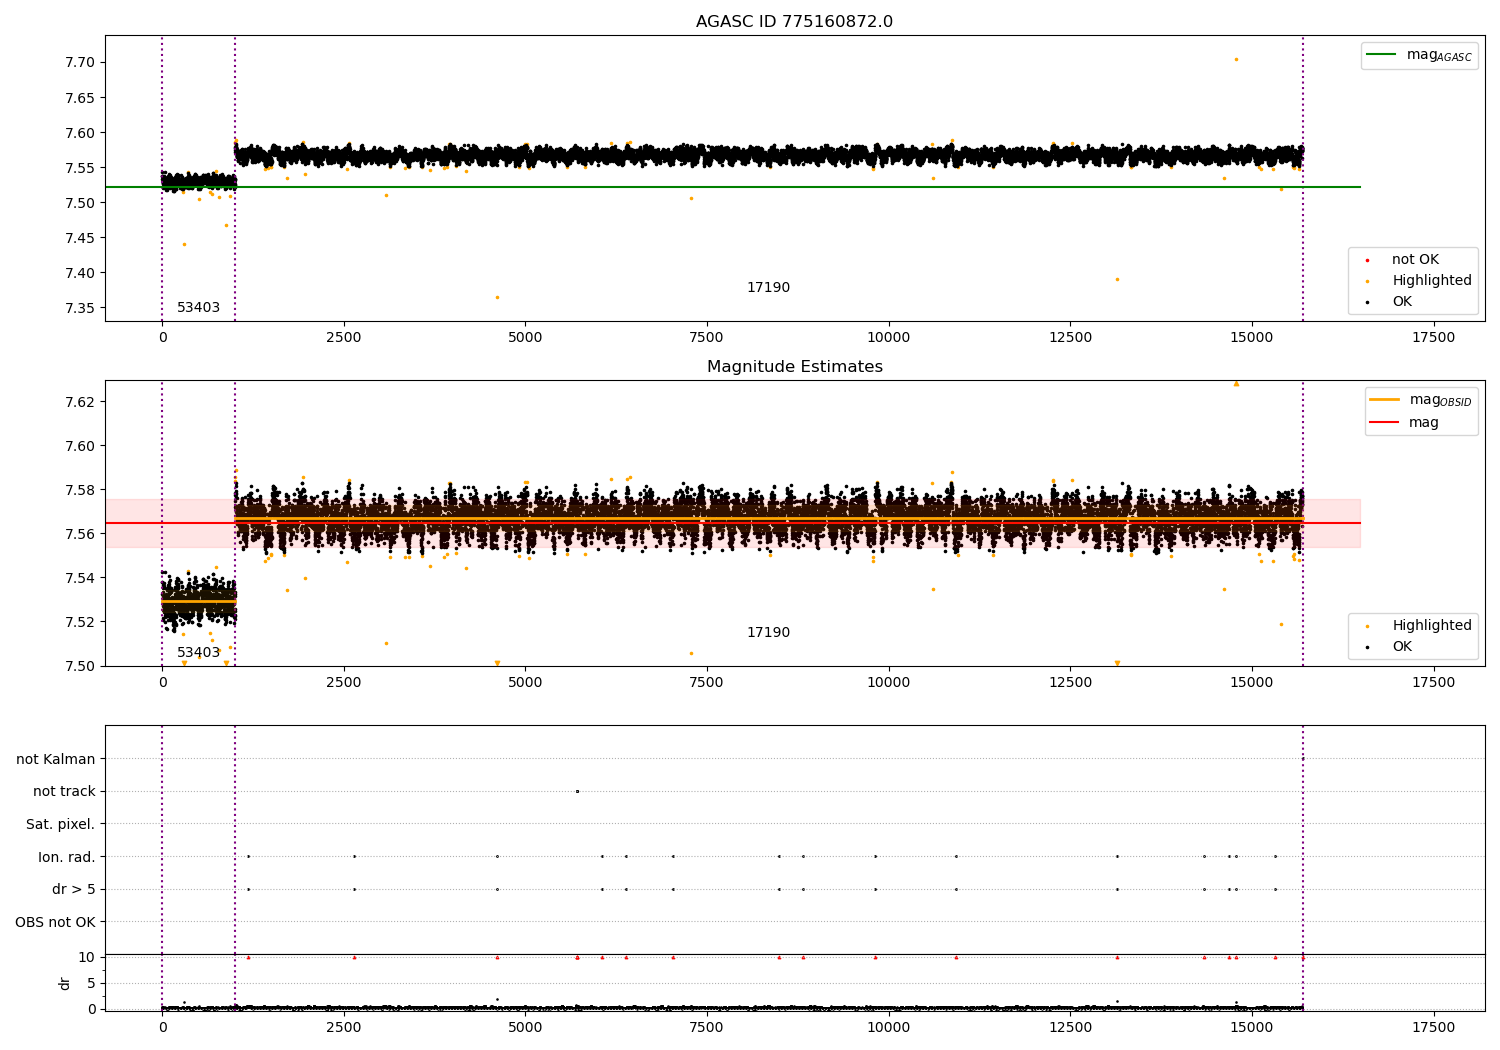Click the 5 tick on the dr axis
This screenshot has height=1050, width=1500.
pyautogui.click(x=91, y=983)
